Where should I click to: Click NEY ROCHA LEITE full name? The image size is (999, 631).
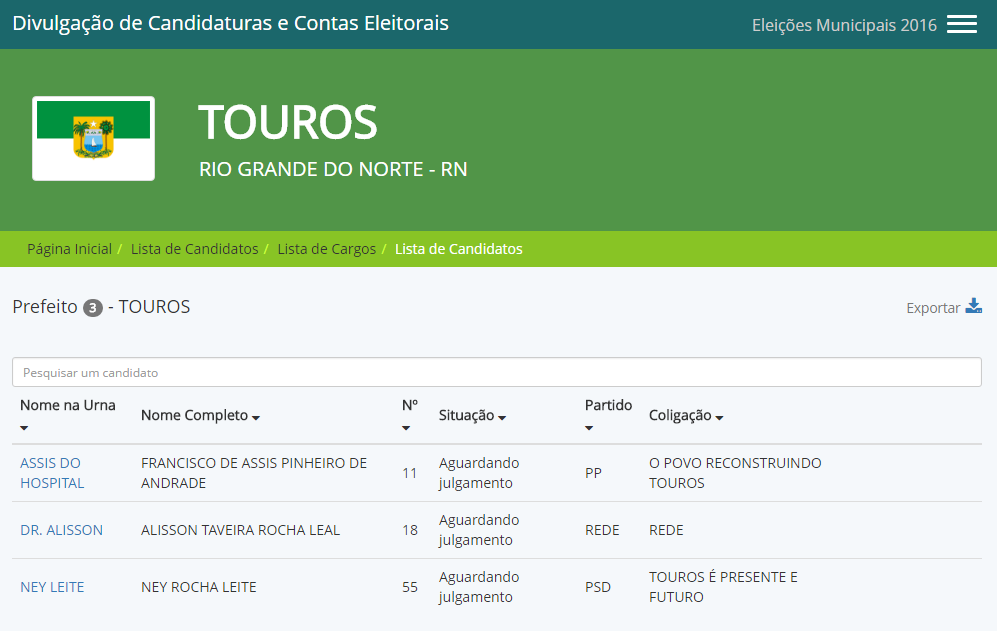tap(199, 587)
